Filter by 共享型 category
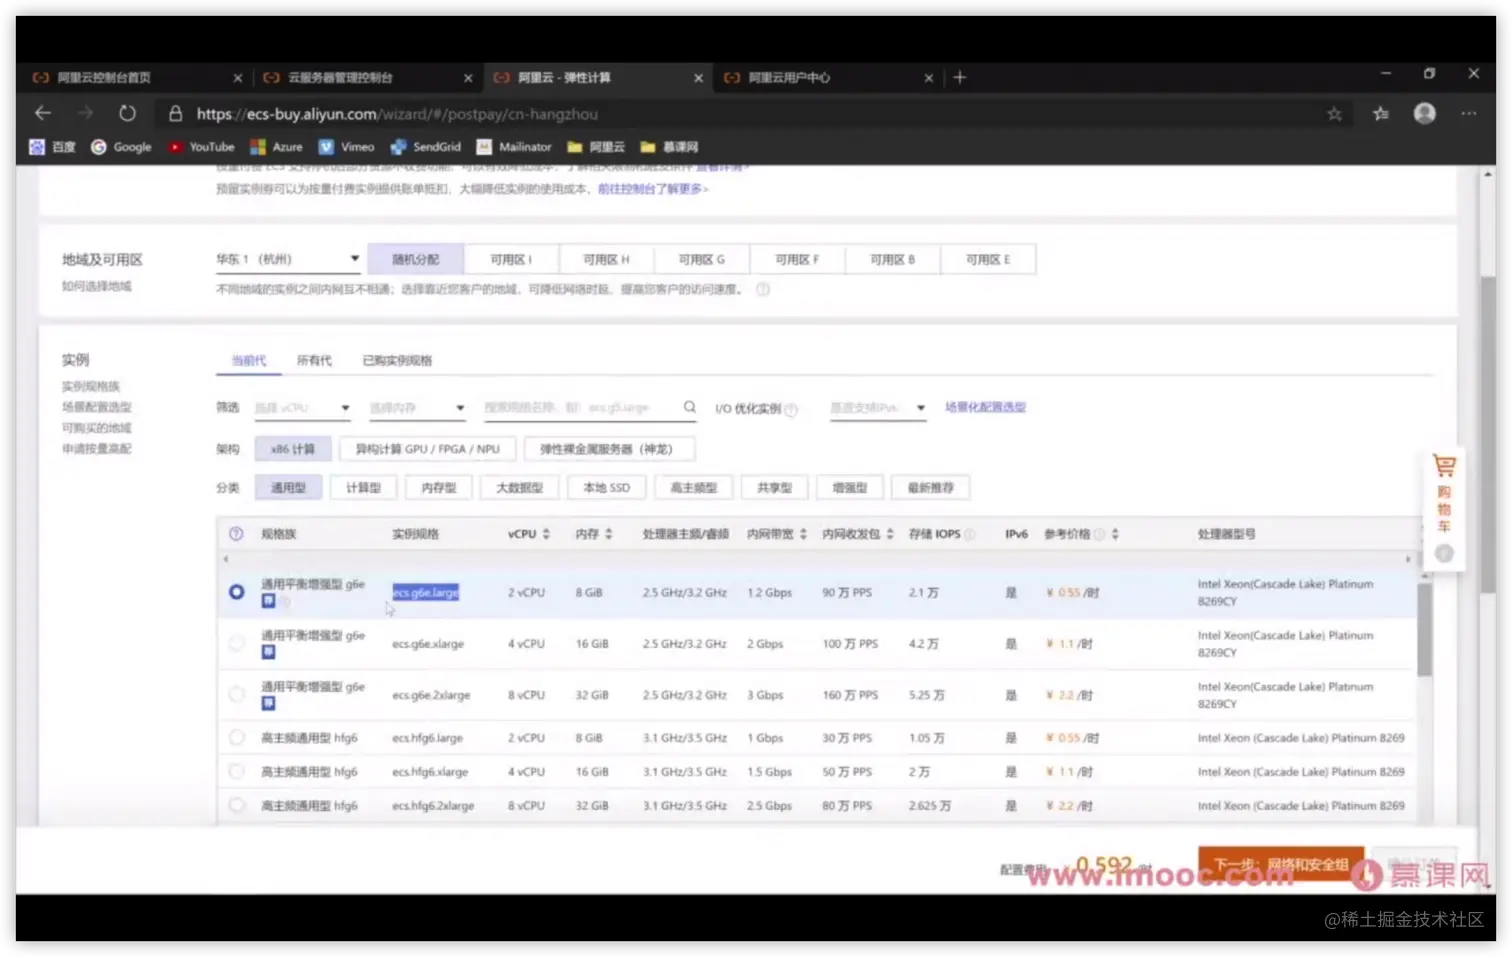 point(775,488)
